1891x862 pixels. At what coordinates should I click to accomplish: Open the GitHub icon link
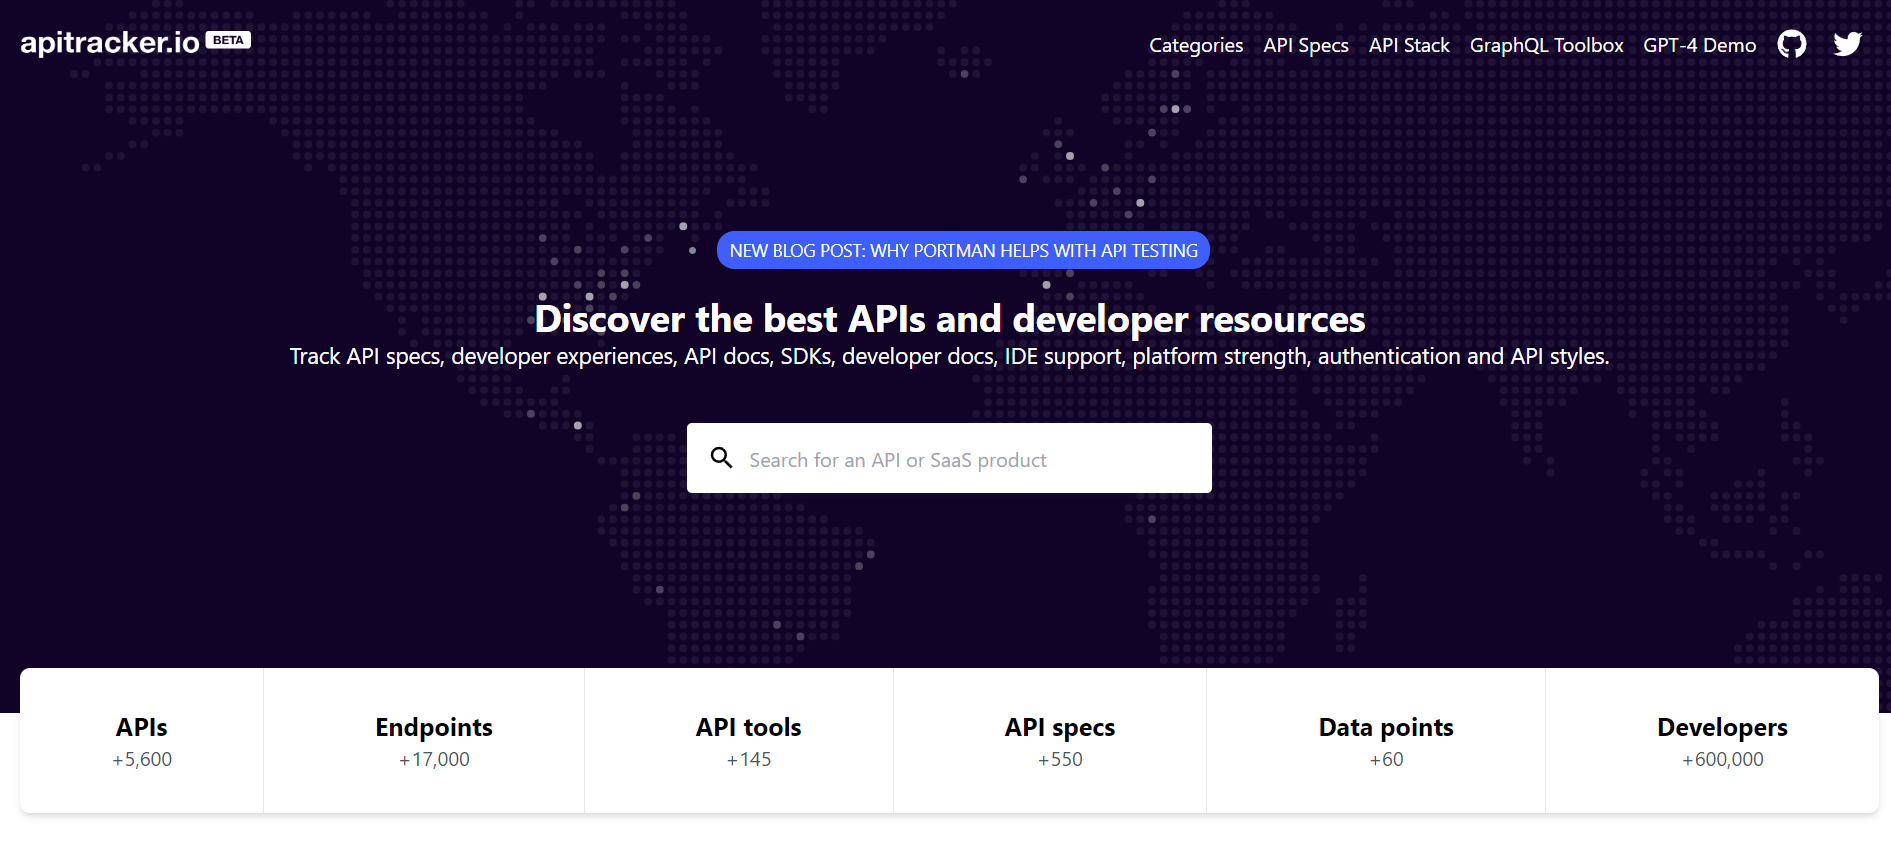[1791, 44]
